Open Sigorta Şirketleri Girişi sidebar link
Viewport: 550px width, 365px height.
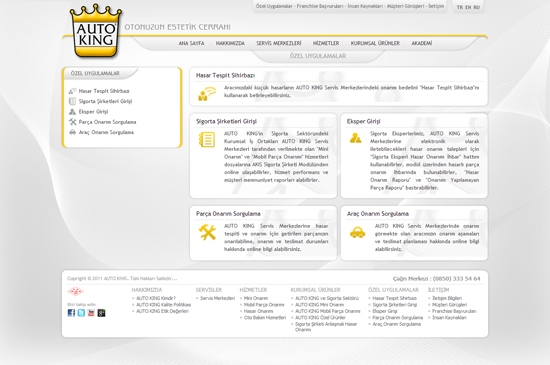[x=105, y=101]
